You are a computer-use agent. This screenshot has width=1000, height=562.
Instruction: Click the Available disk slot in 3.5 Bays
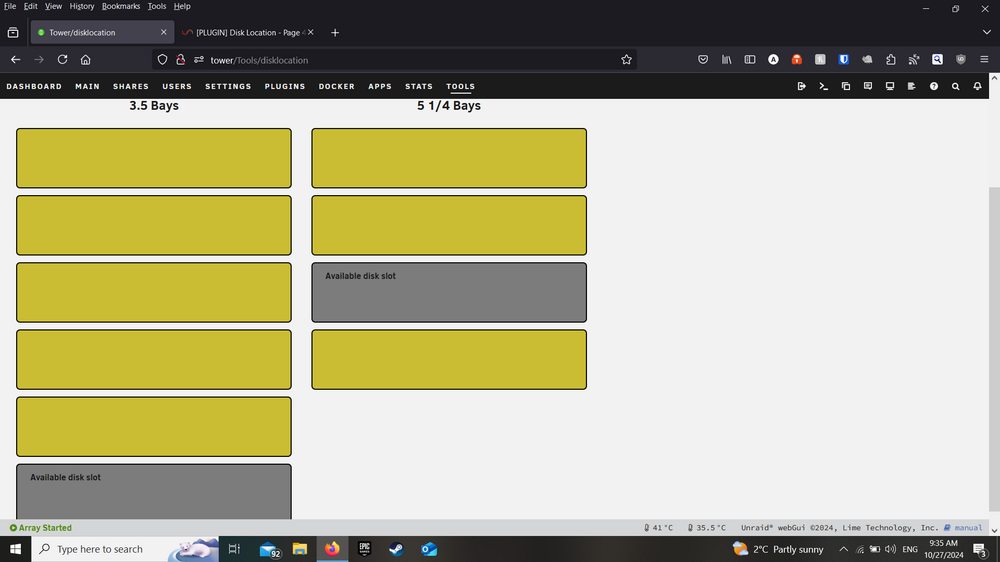[154, 491]
